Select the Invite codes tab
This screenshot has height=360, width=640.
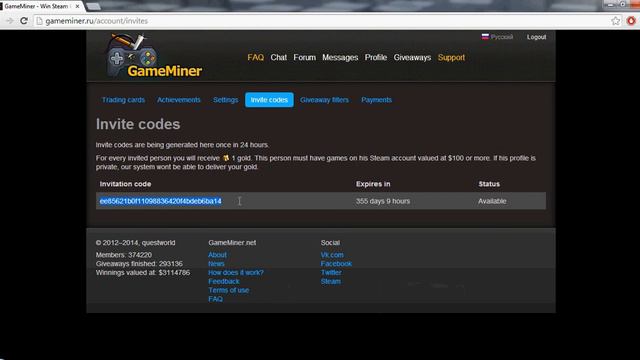269,100
